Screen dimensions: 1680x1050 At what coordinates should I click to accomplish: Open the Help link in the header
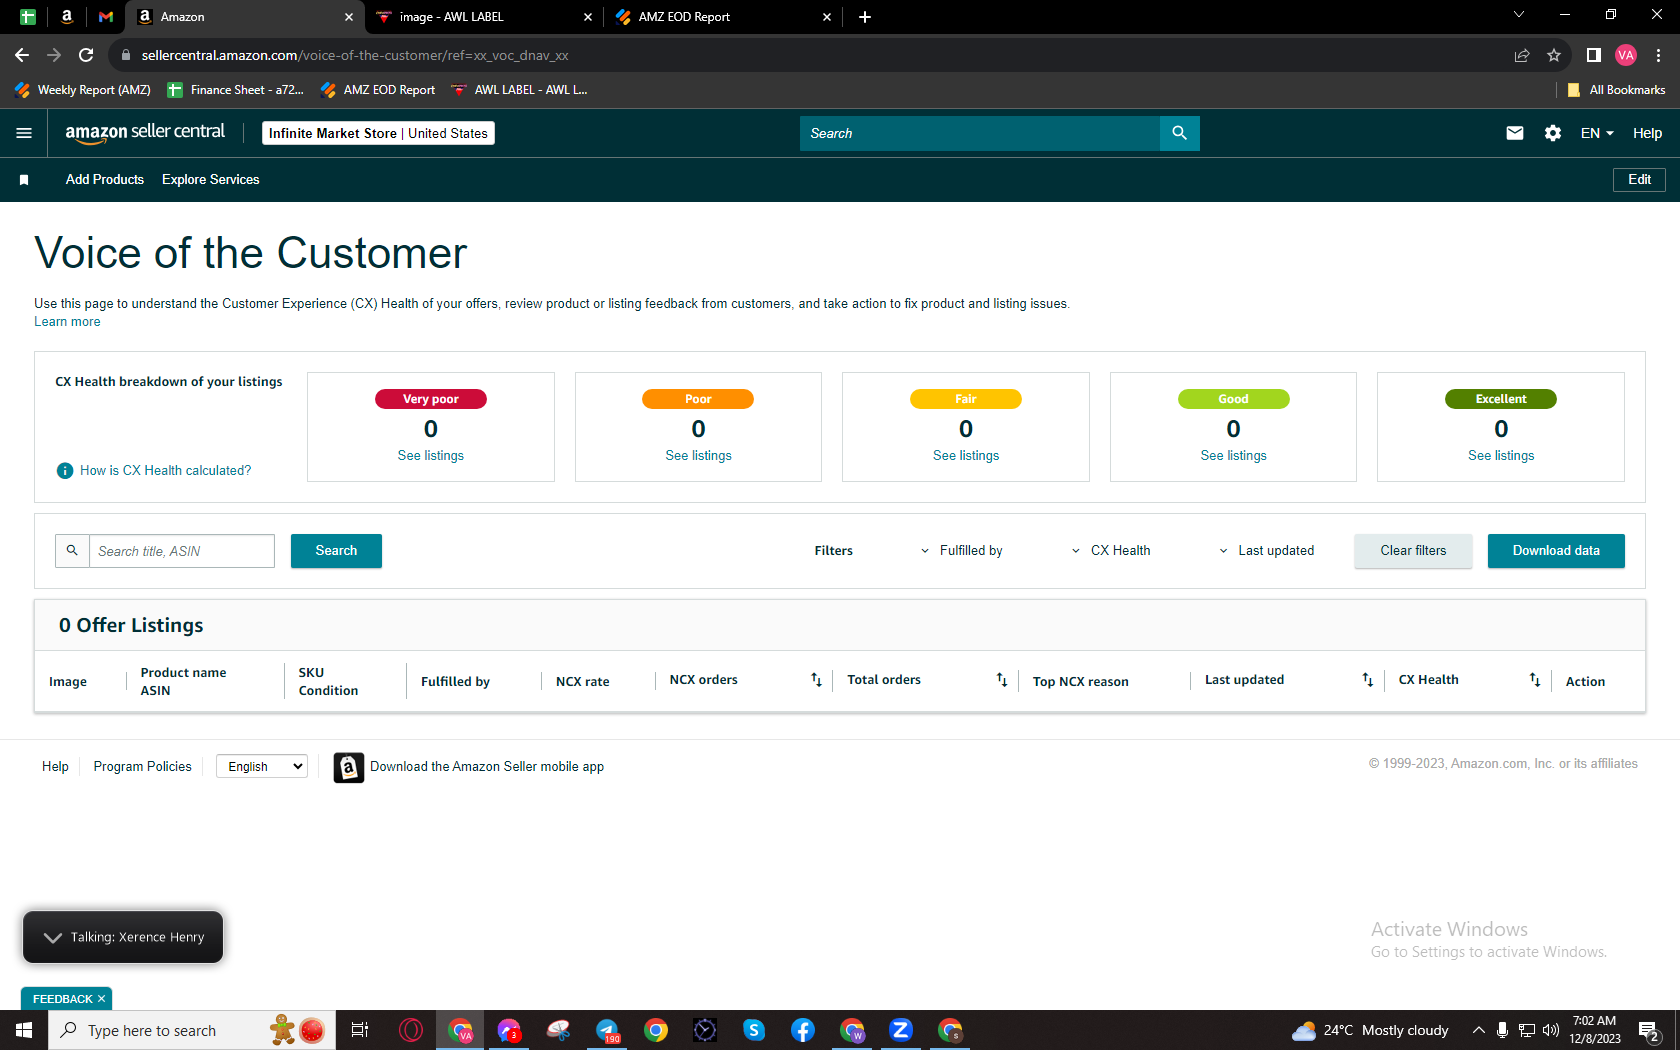(1647, 133)
